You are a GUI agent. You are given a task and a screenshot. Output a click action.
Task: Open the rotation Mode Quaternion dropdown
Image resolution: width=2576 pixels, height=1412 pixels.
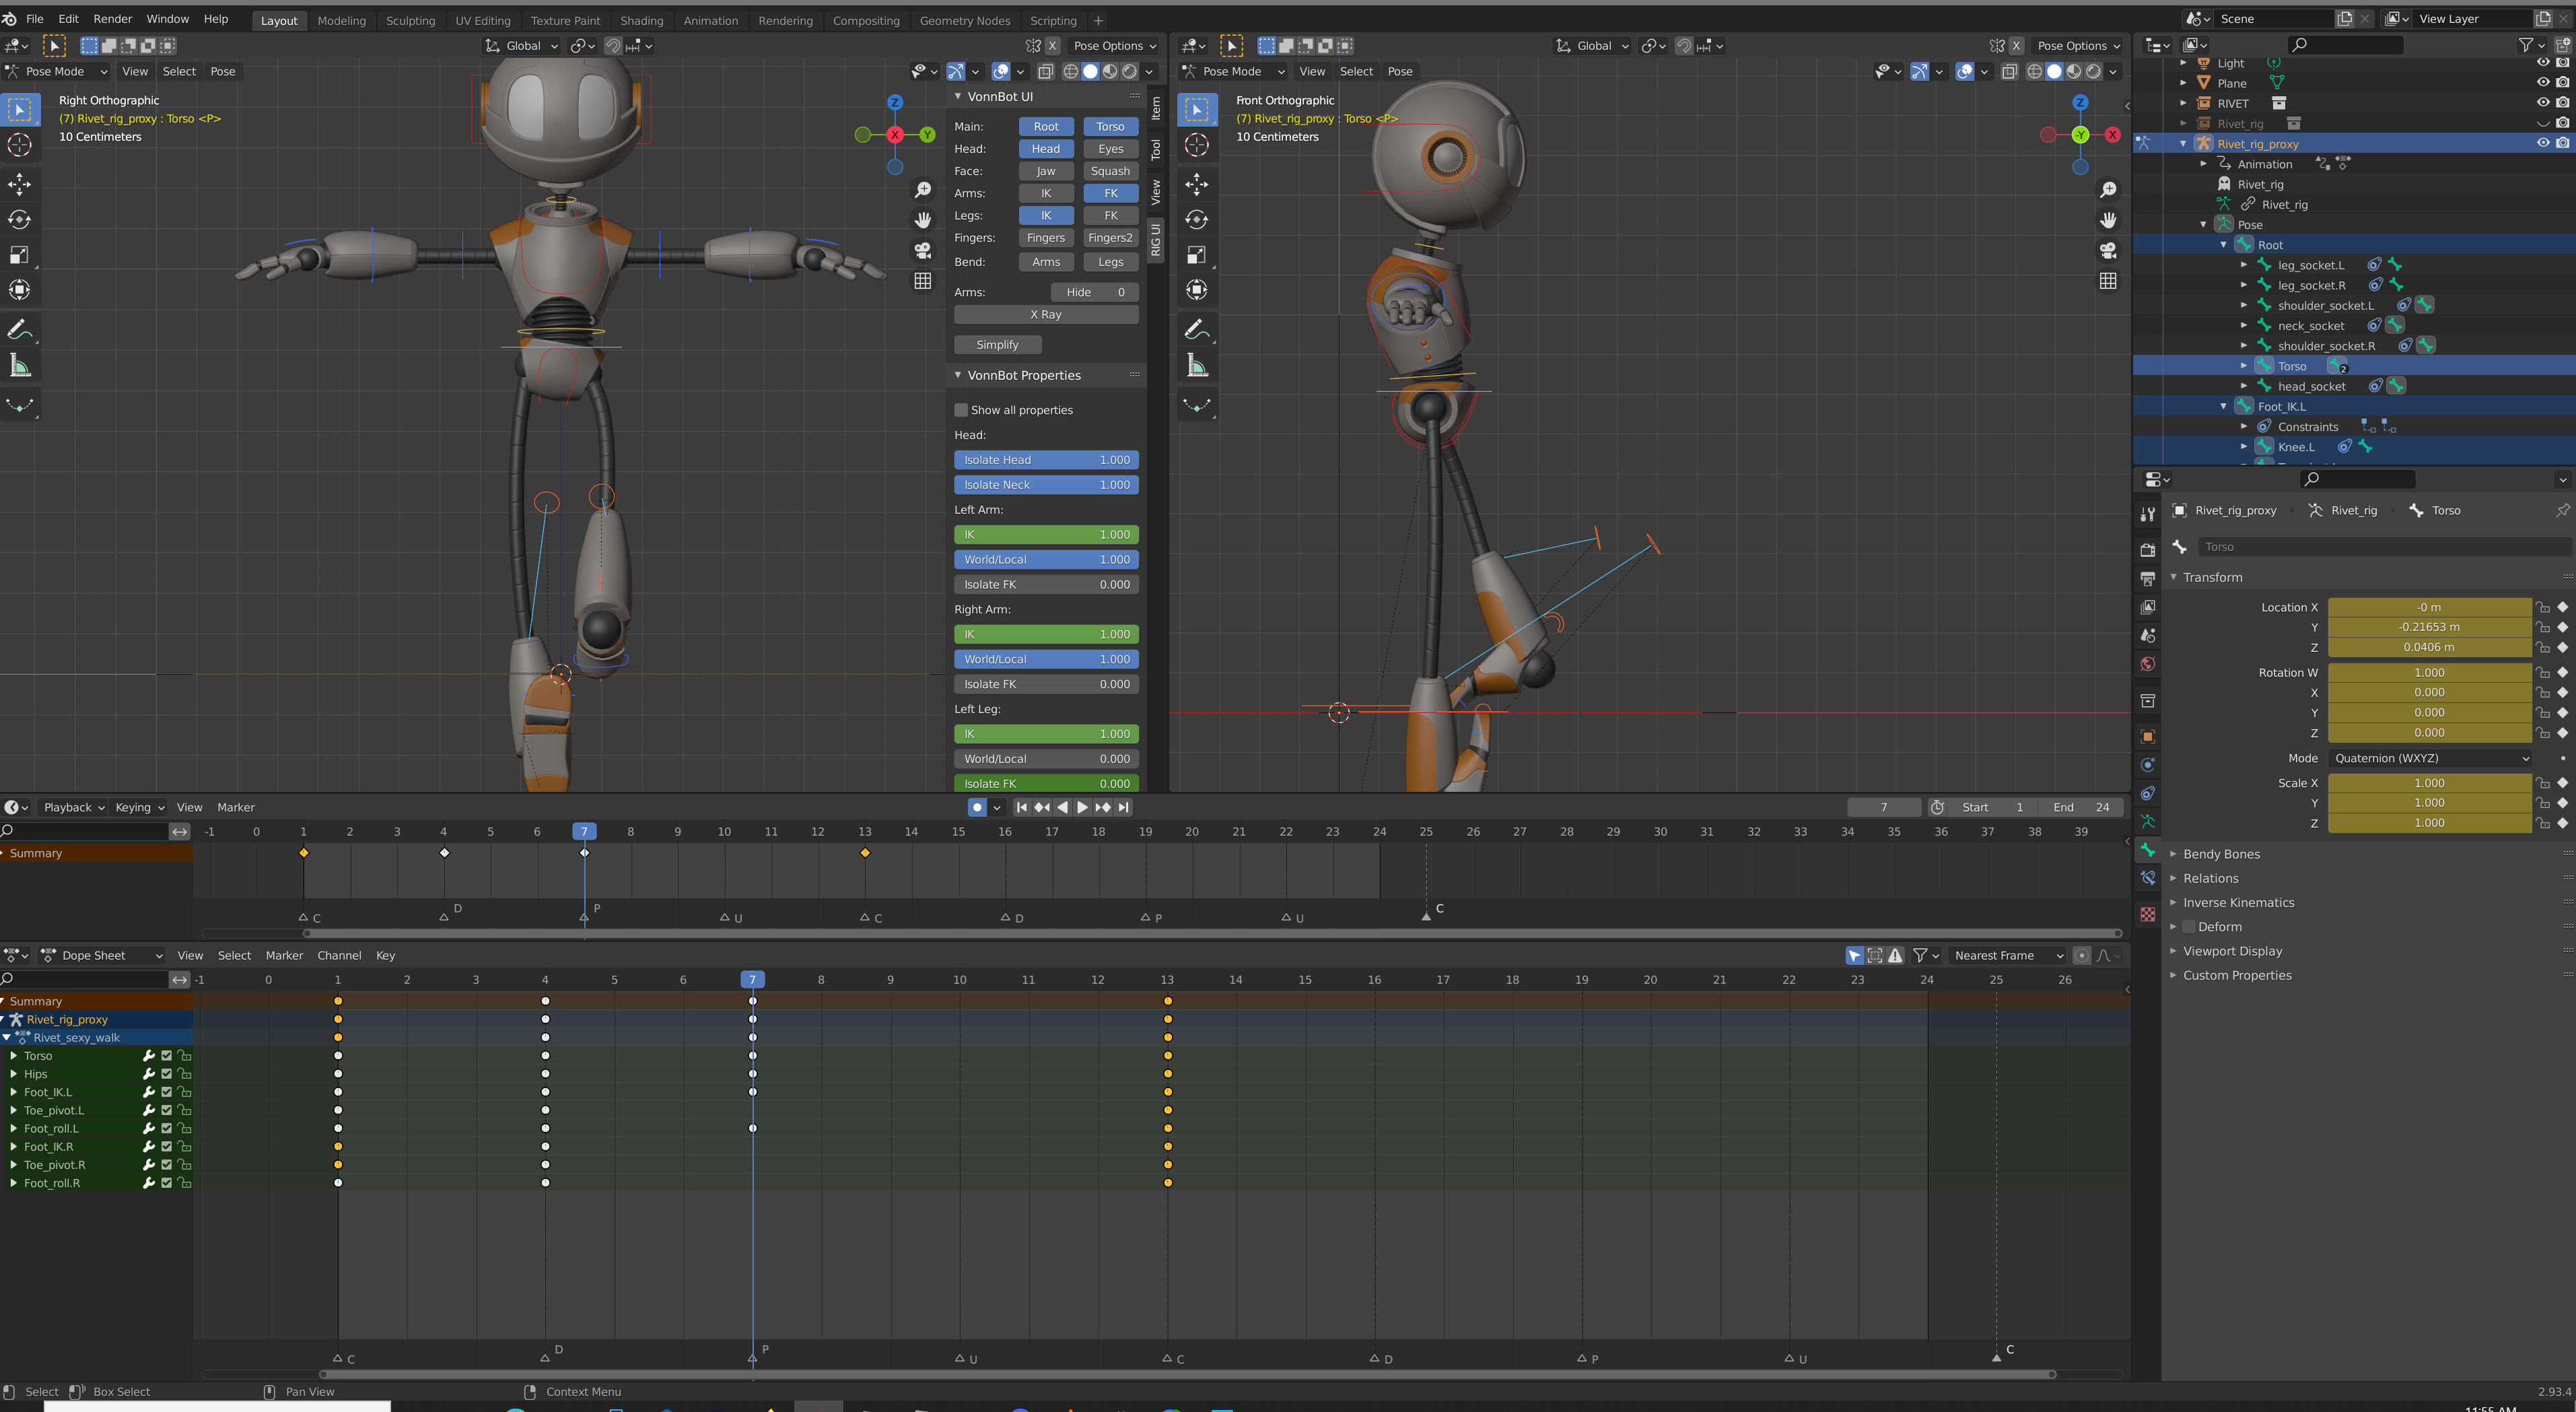point(2430,758)
